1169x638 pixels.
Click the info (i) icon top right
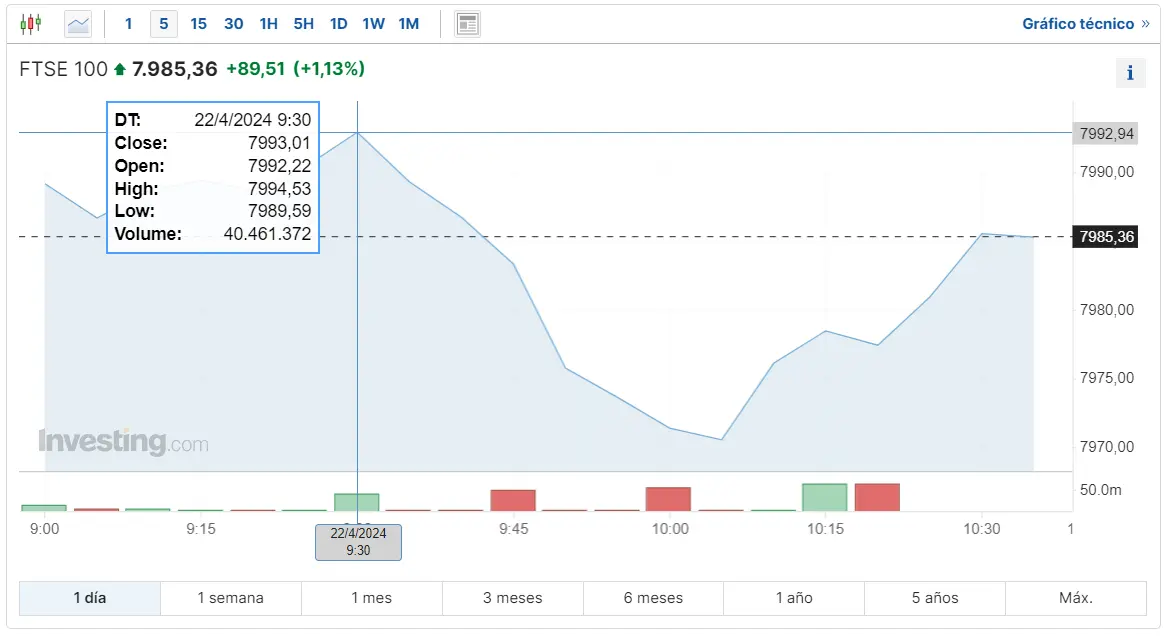[1130, 72]
